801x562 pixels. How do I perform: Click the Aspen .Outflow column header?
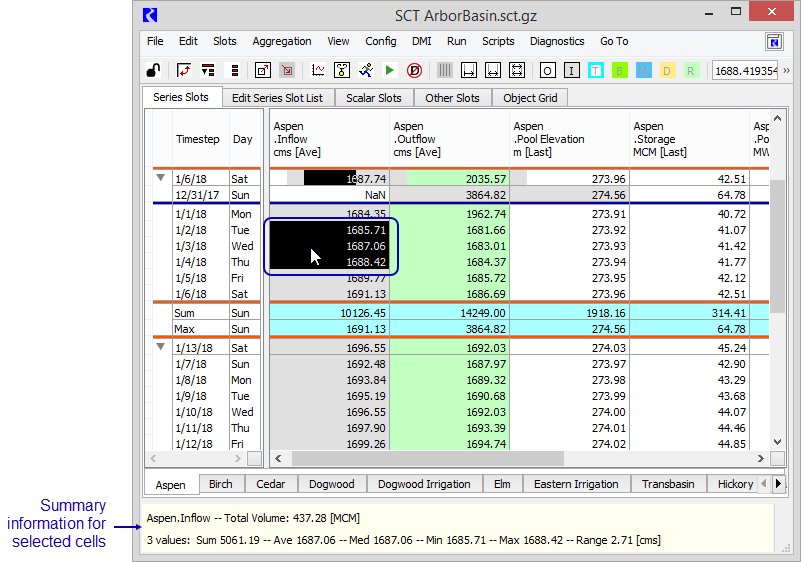point(448,139)
